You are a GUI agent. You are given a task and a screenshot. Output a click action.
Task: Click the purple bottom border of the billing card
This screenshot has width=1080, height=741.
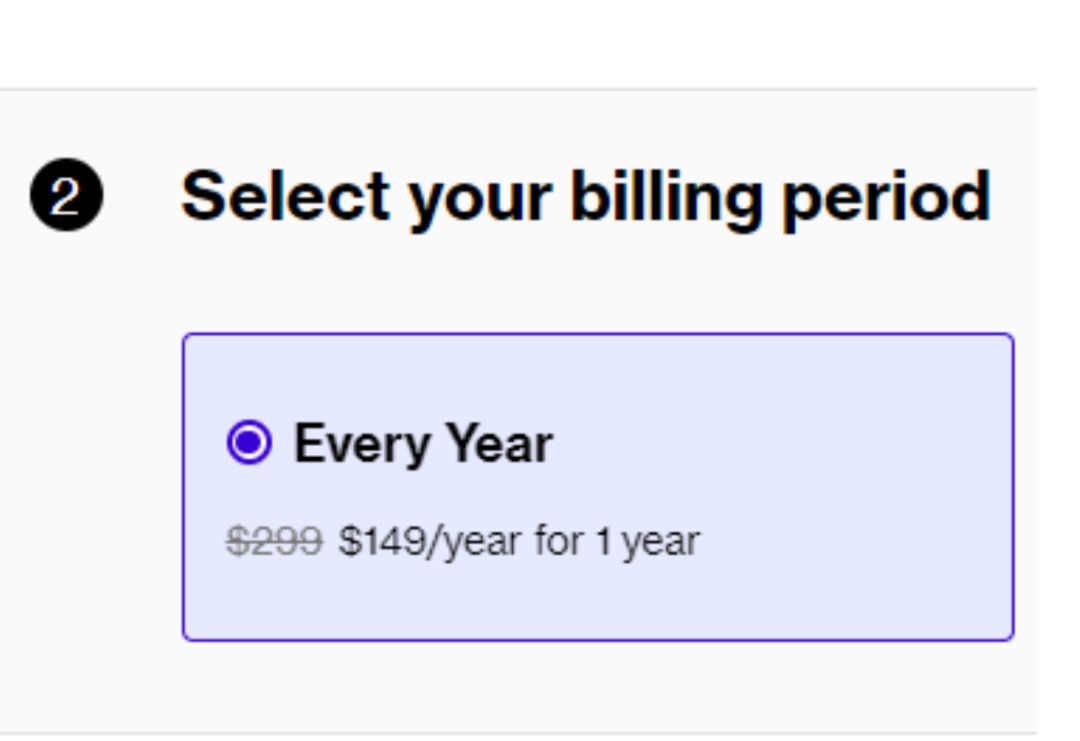point(598,639)
